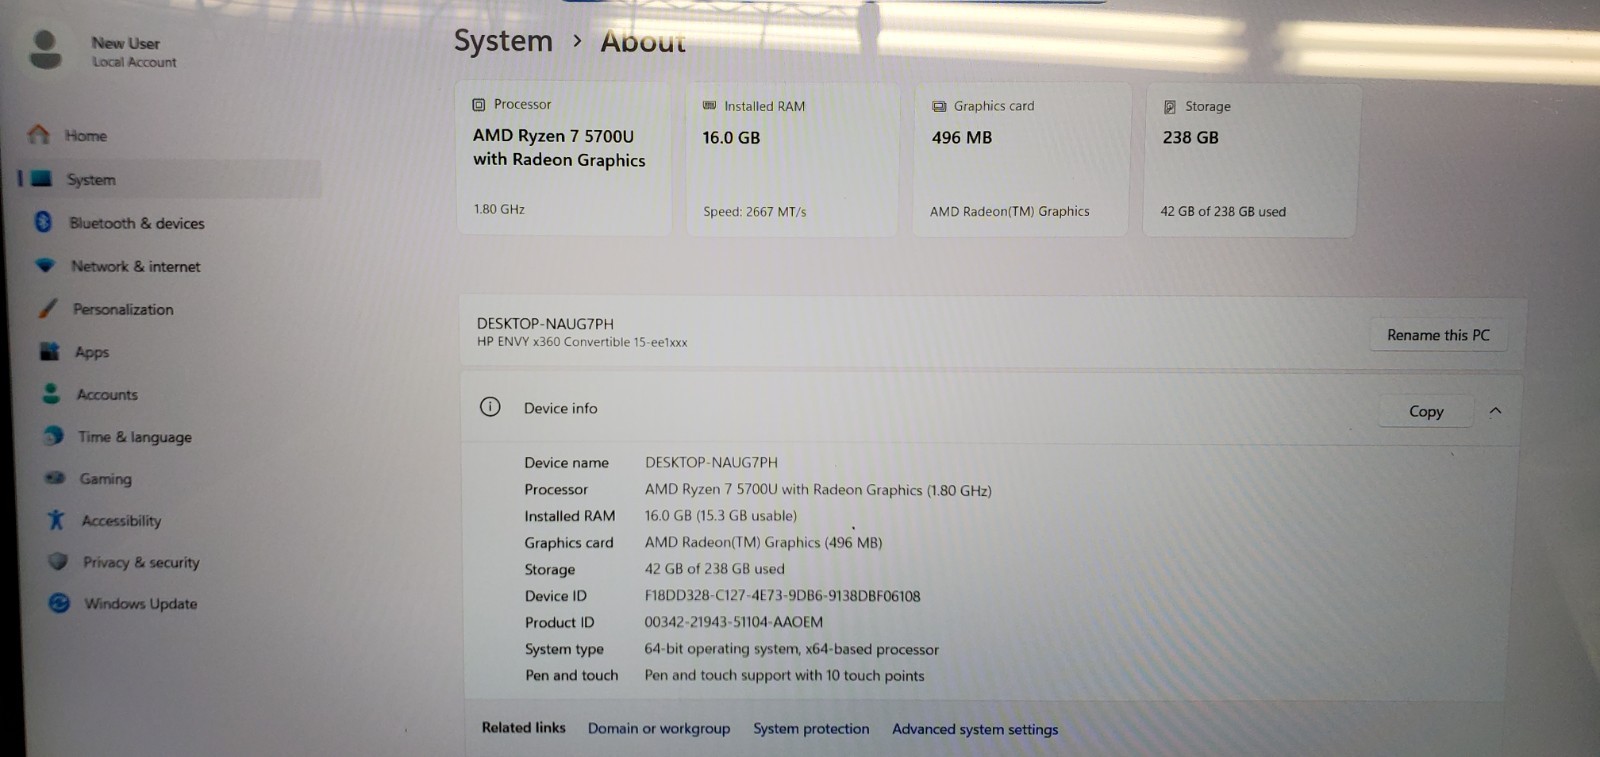Open Domain or workgroup link

[x=659, y=728]
